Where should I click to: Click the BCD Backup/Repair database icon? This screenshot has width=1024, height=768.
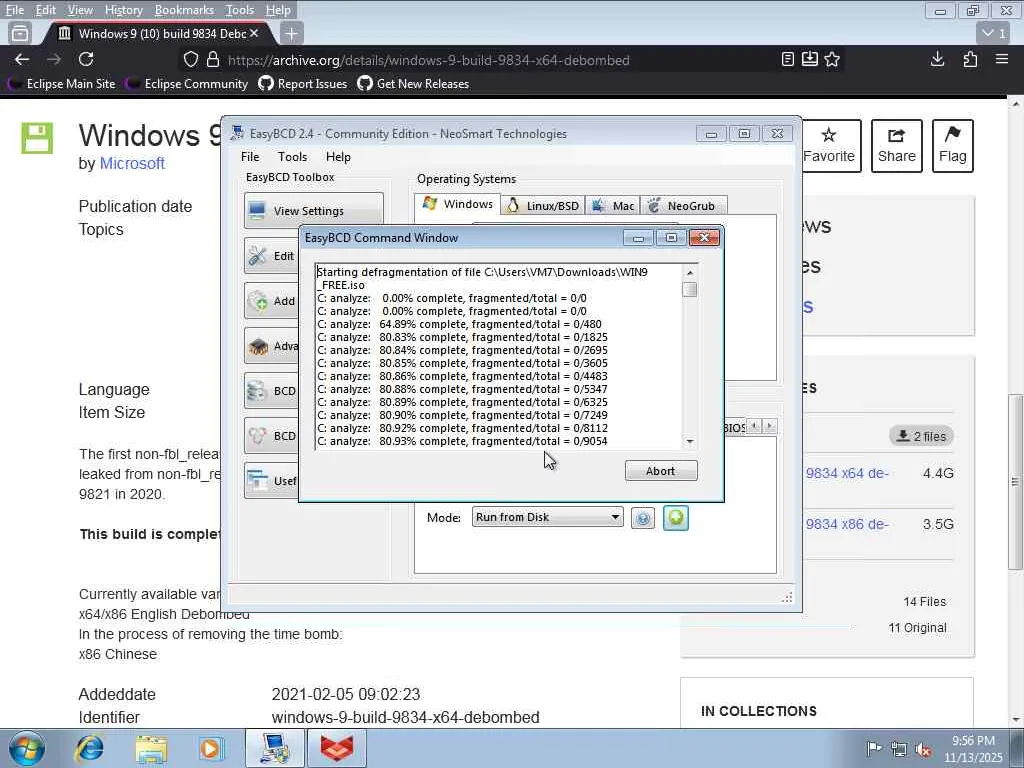pyautogui.click(x=257, y=391)
